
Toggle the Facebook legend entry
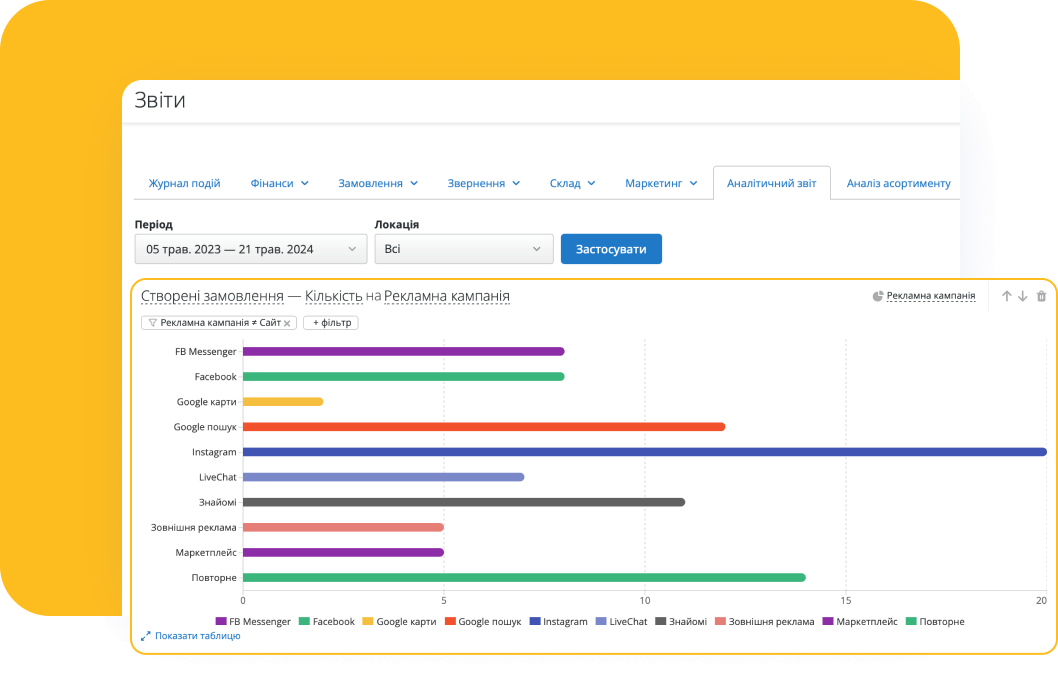pyautogui.click(x=327, y=621)
